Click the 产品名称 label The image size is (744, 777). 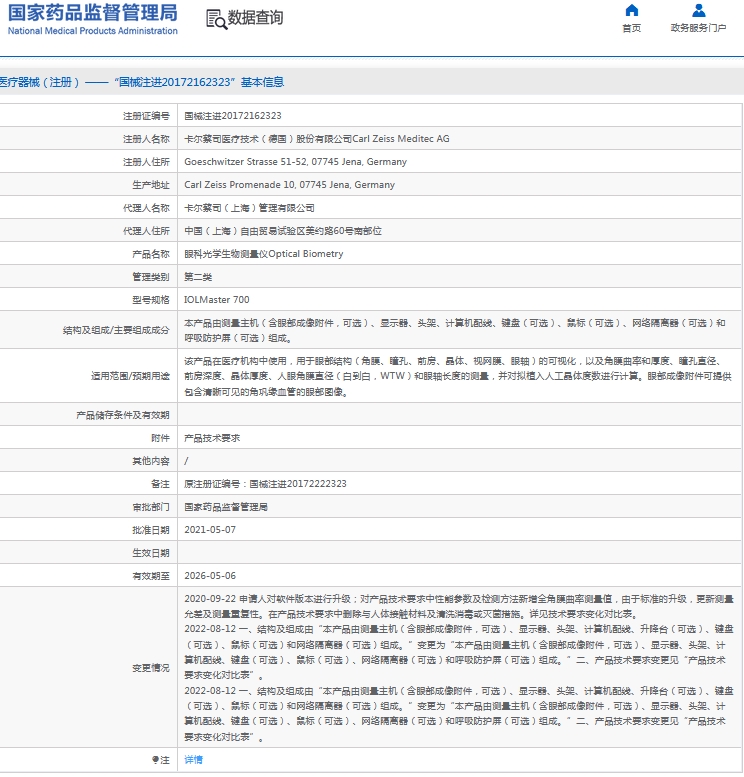click(x=151, y=254)
